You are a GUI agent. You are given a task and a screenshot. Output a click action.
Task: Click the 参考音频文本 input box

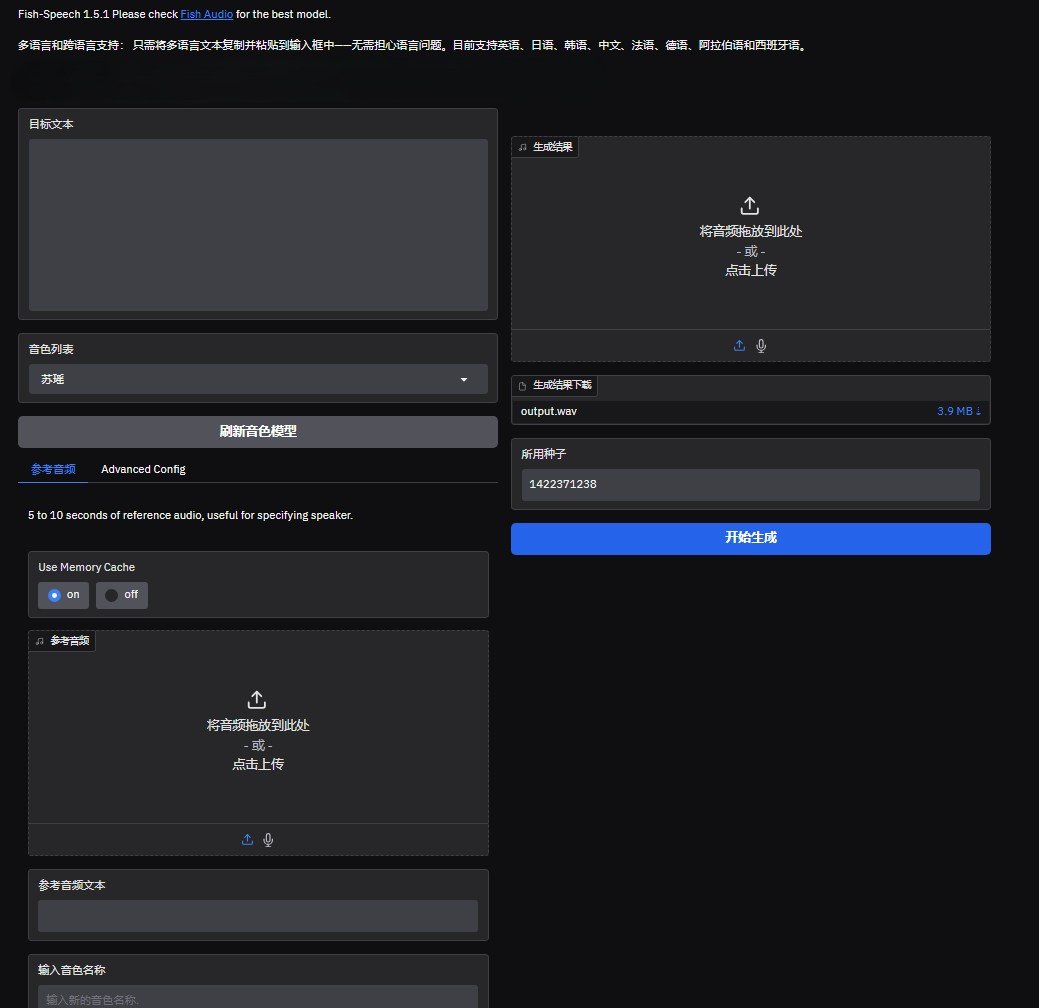click(257, 916)
